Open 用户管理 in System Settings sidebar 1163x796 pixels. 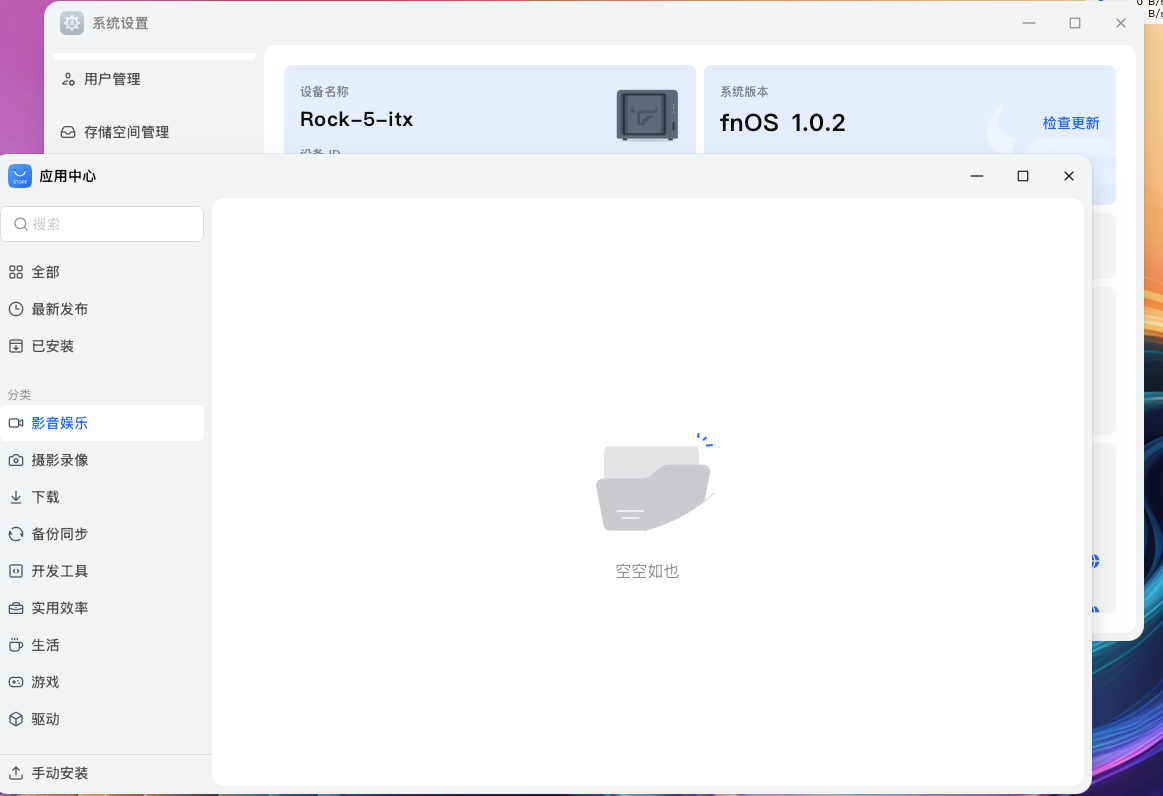(x=154, y=79)
